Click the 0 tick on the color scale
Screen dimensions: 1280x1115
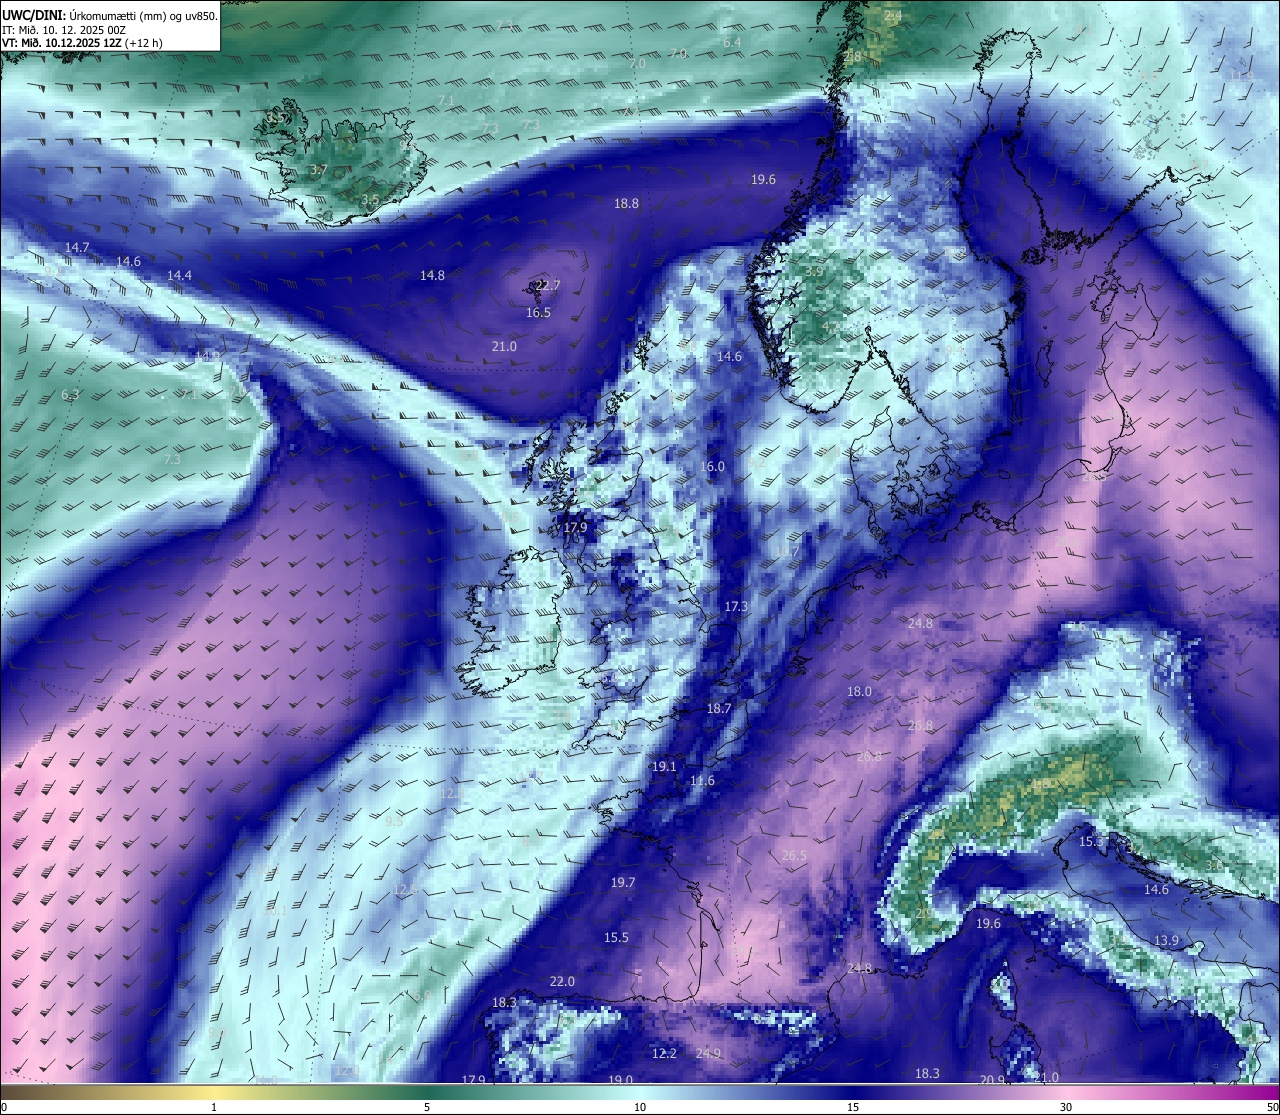click(x=4, y=1106)
